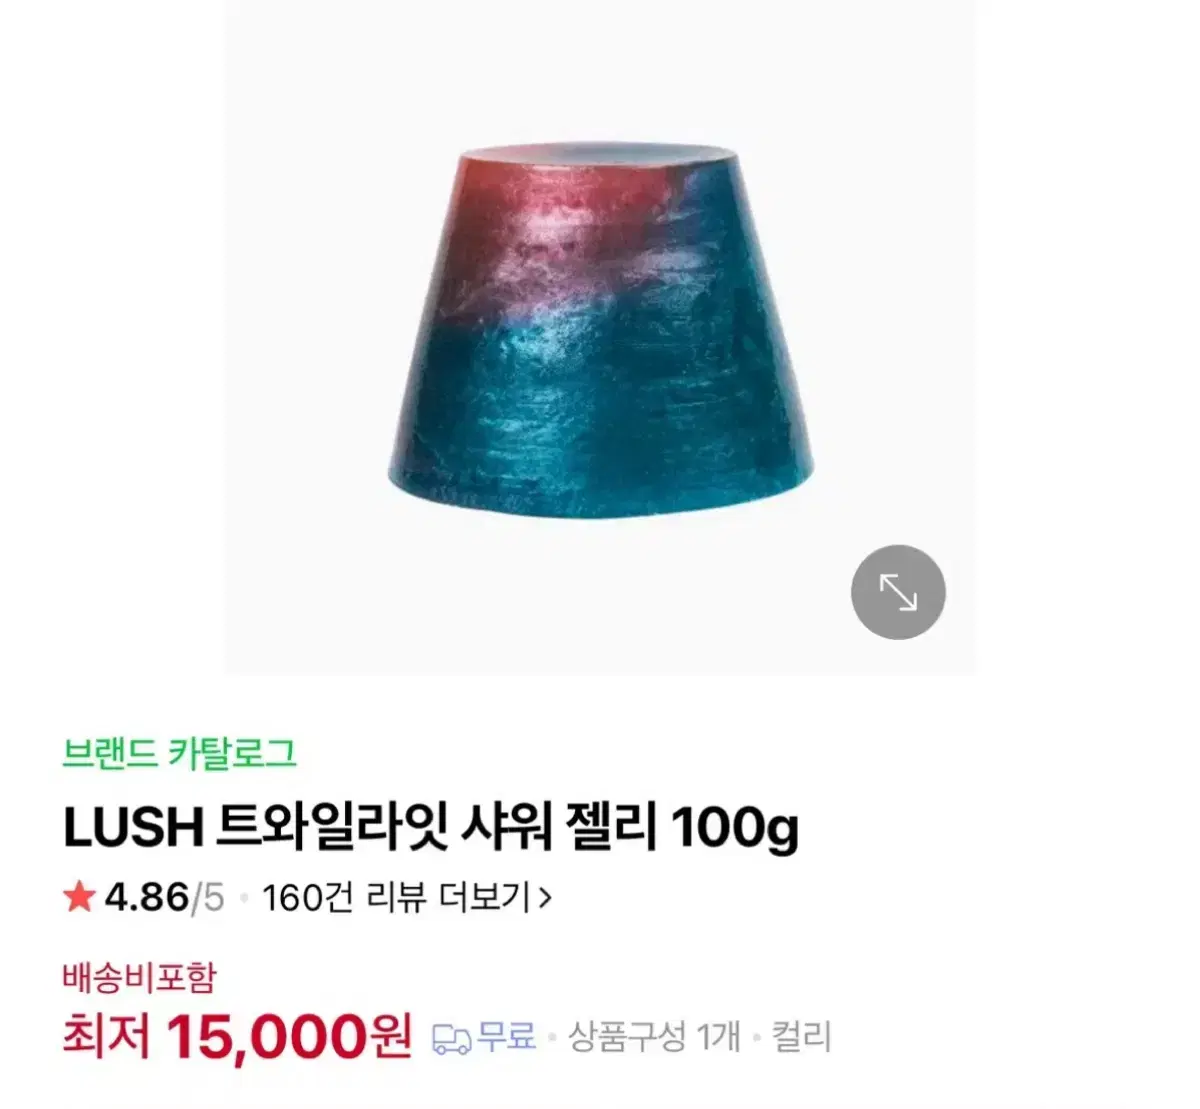Click the 최저 lowest-price label

tap(106, 1036)
